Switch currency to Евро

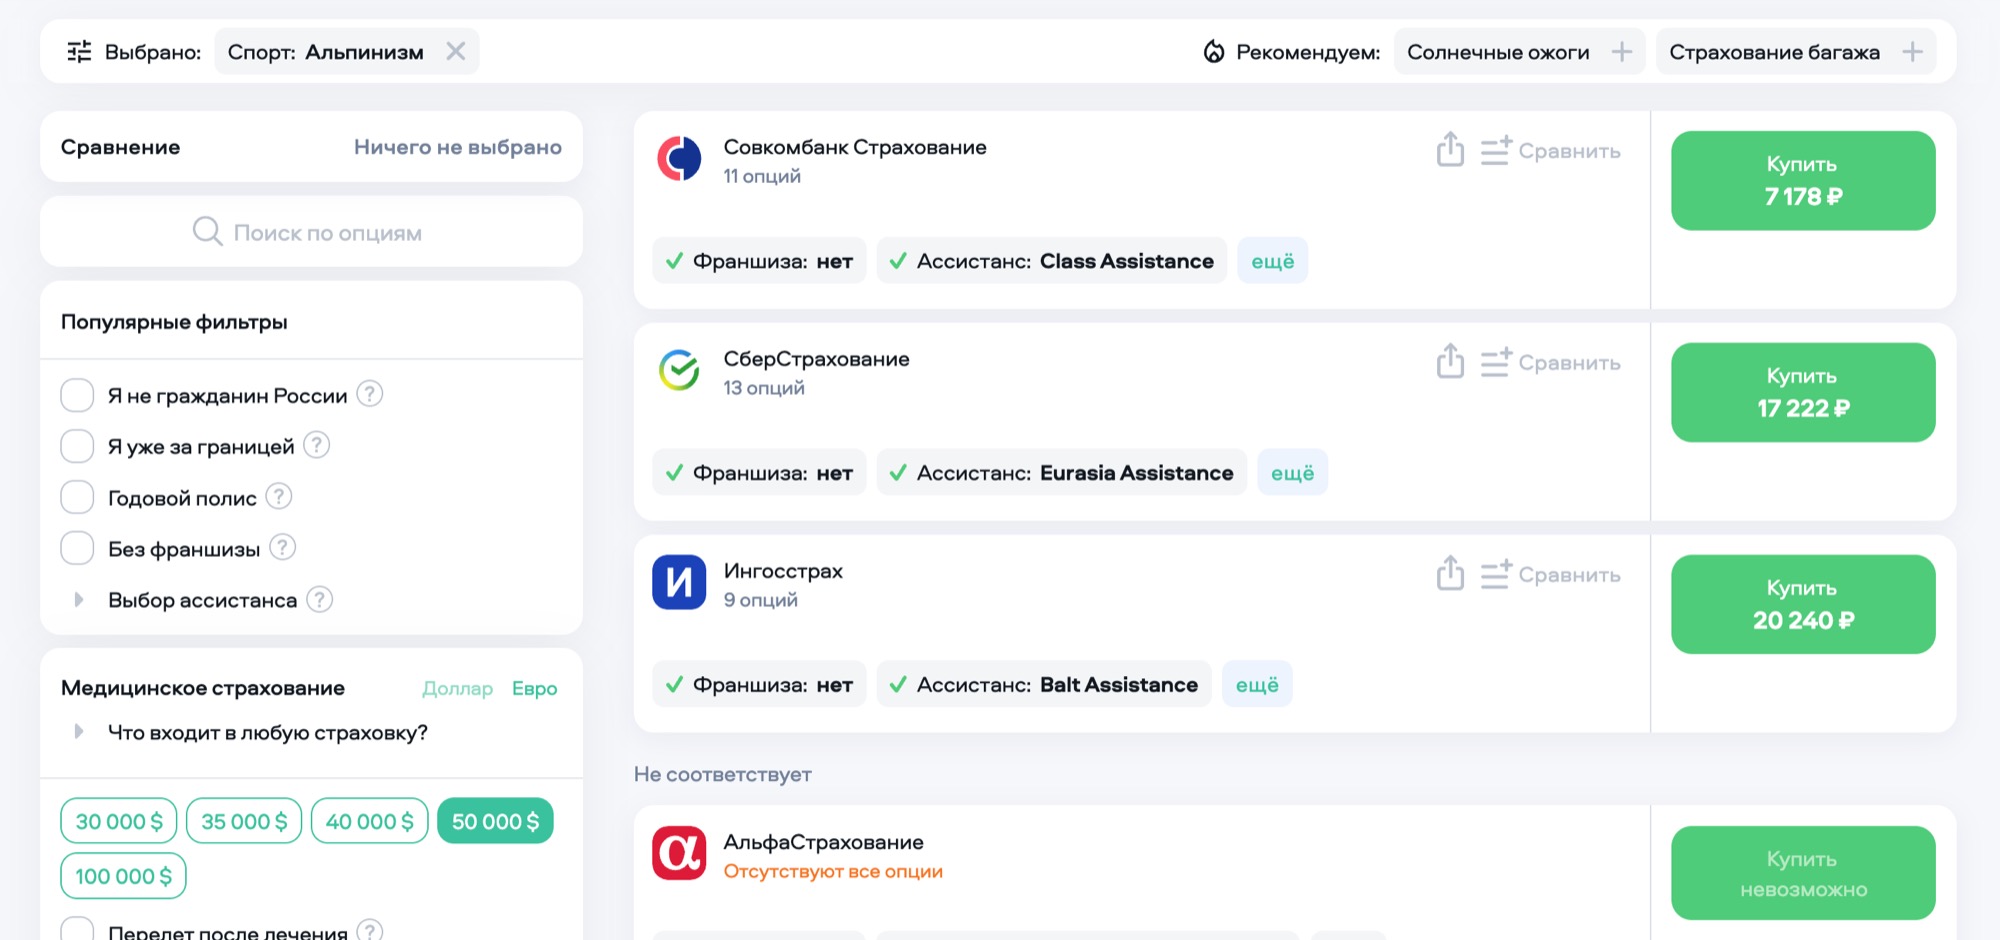coord(534,688)
